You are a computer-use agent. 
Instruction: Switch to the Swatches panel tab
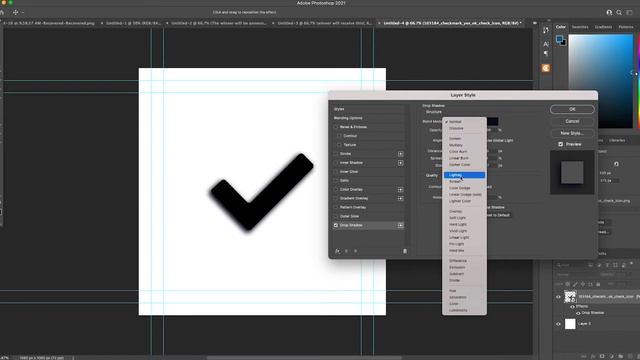580,27
